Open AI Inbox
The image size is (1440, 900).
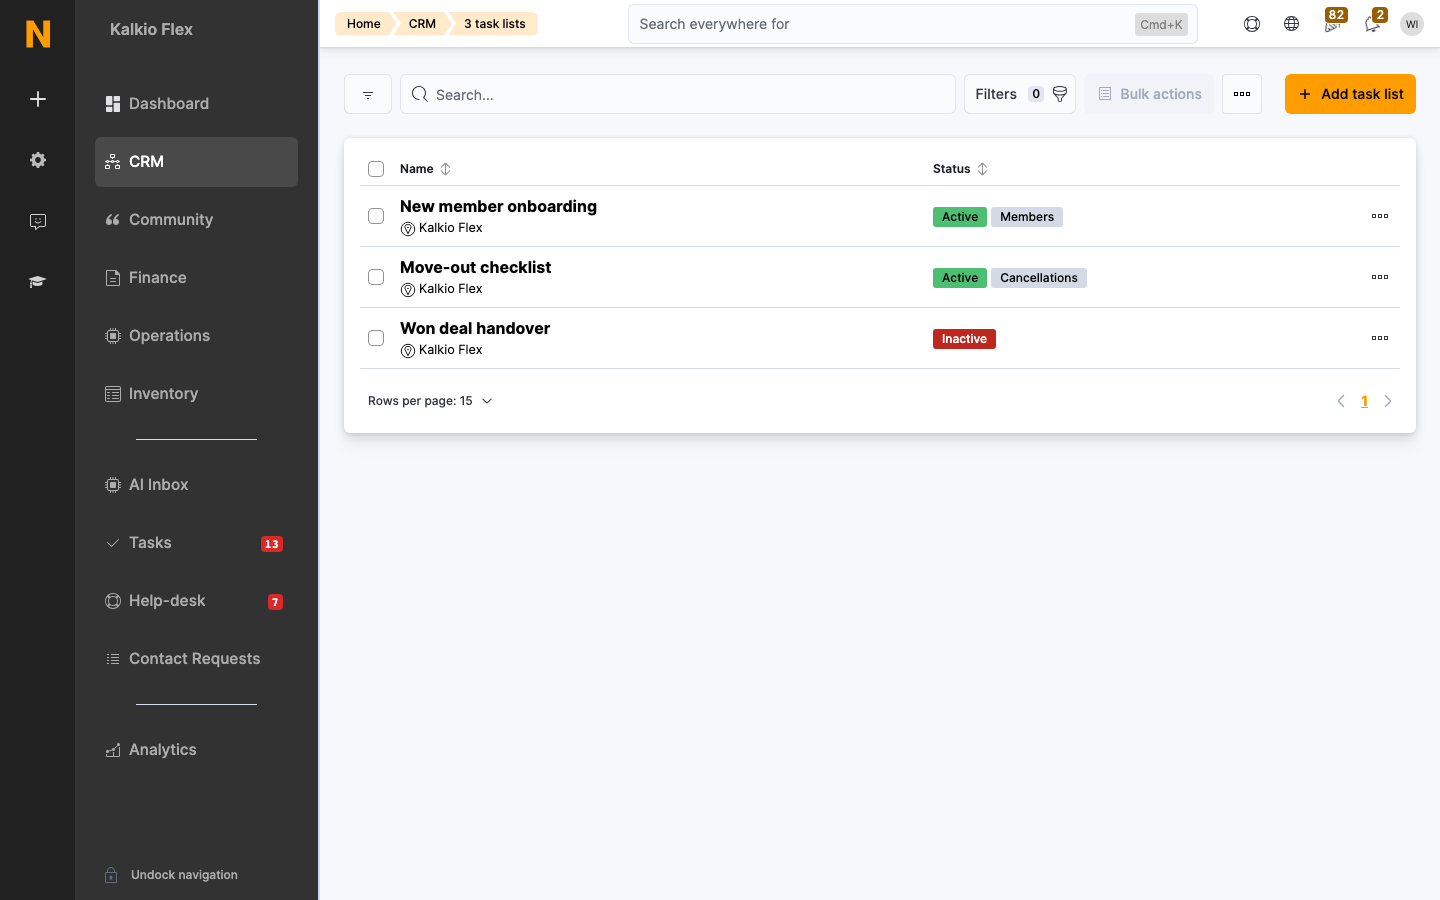point(196,485)
